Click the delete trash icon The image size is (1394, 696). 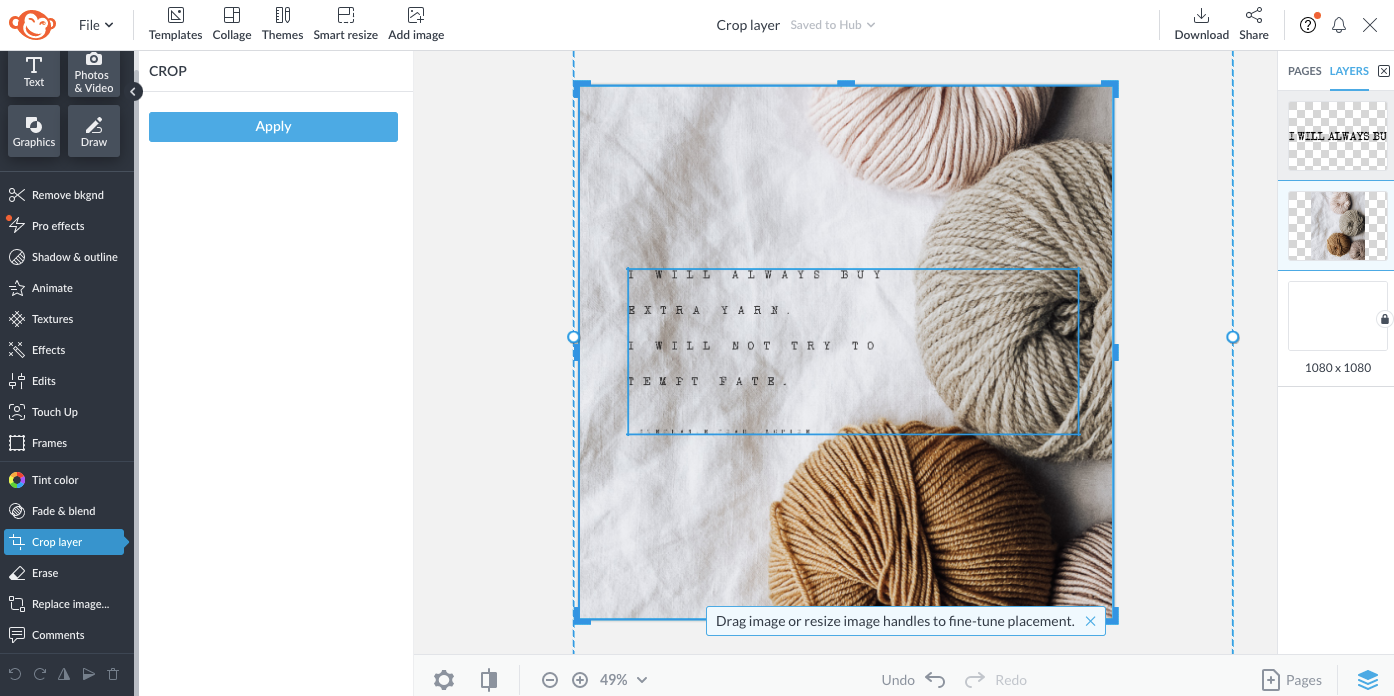click(113, 674)
